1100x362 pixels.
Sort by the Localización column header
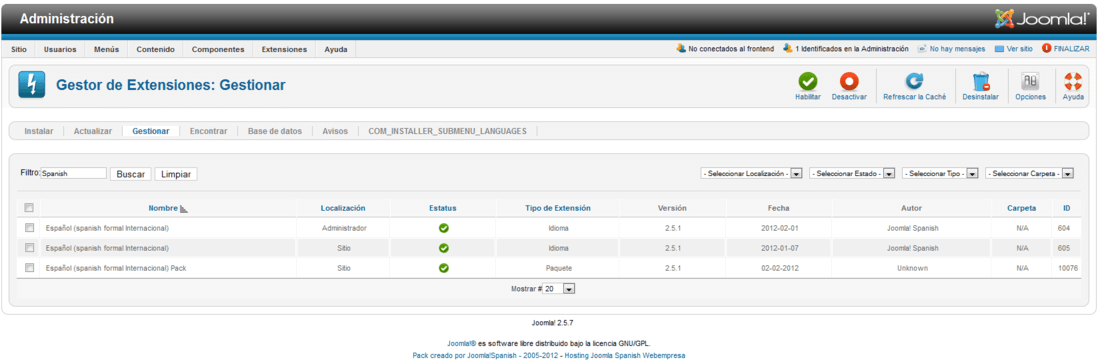click(x=343, y=208)
